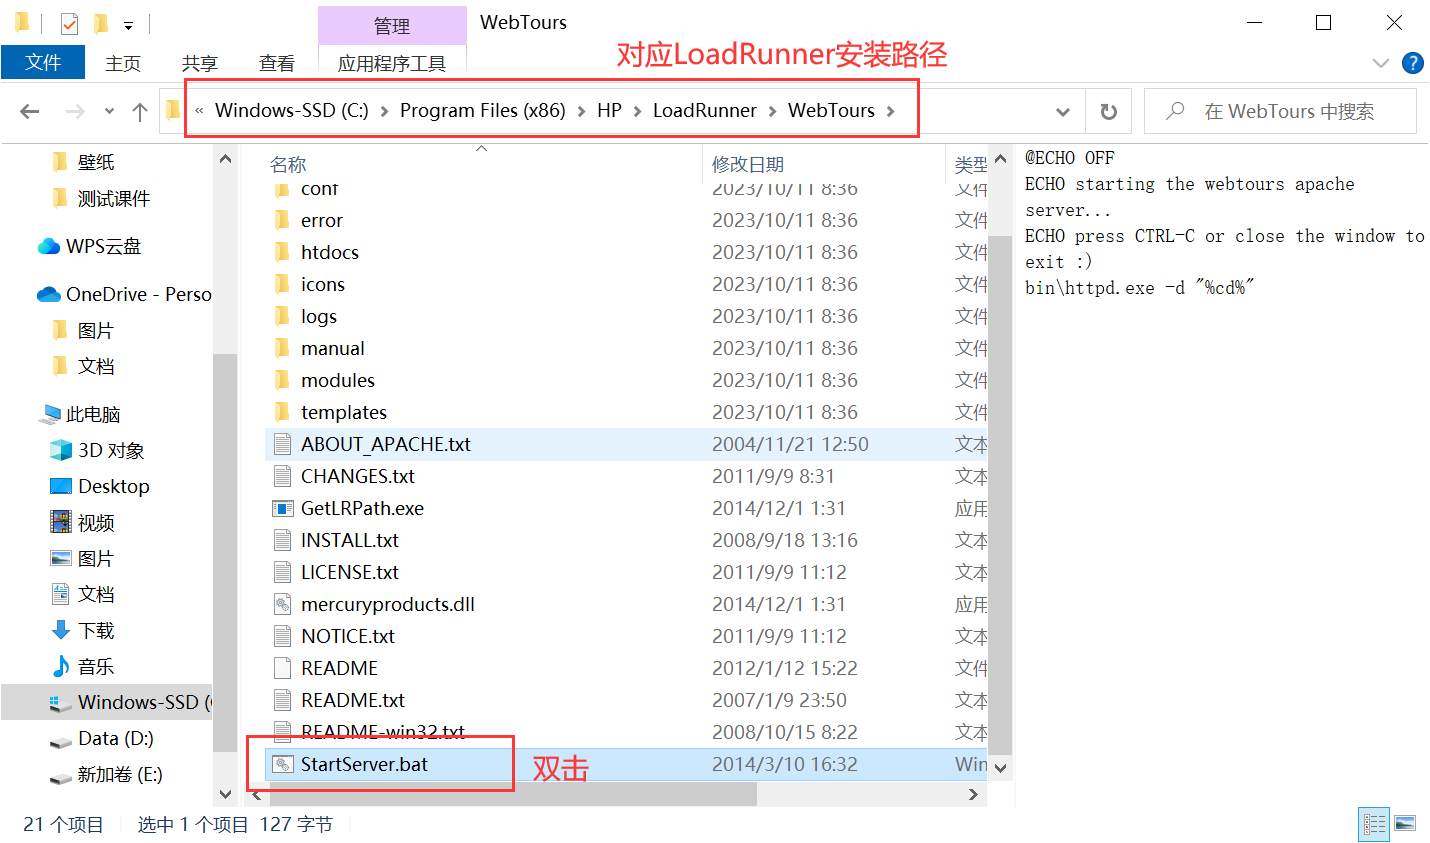This screenshot has height=843, width=1430.
Task: Click Windows-SSD (C:) in the address bar
Action: click(291, 110)
